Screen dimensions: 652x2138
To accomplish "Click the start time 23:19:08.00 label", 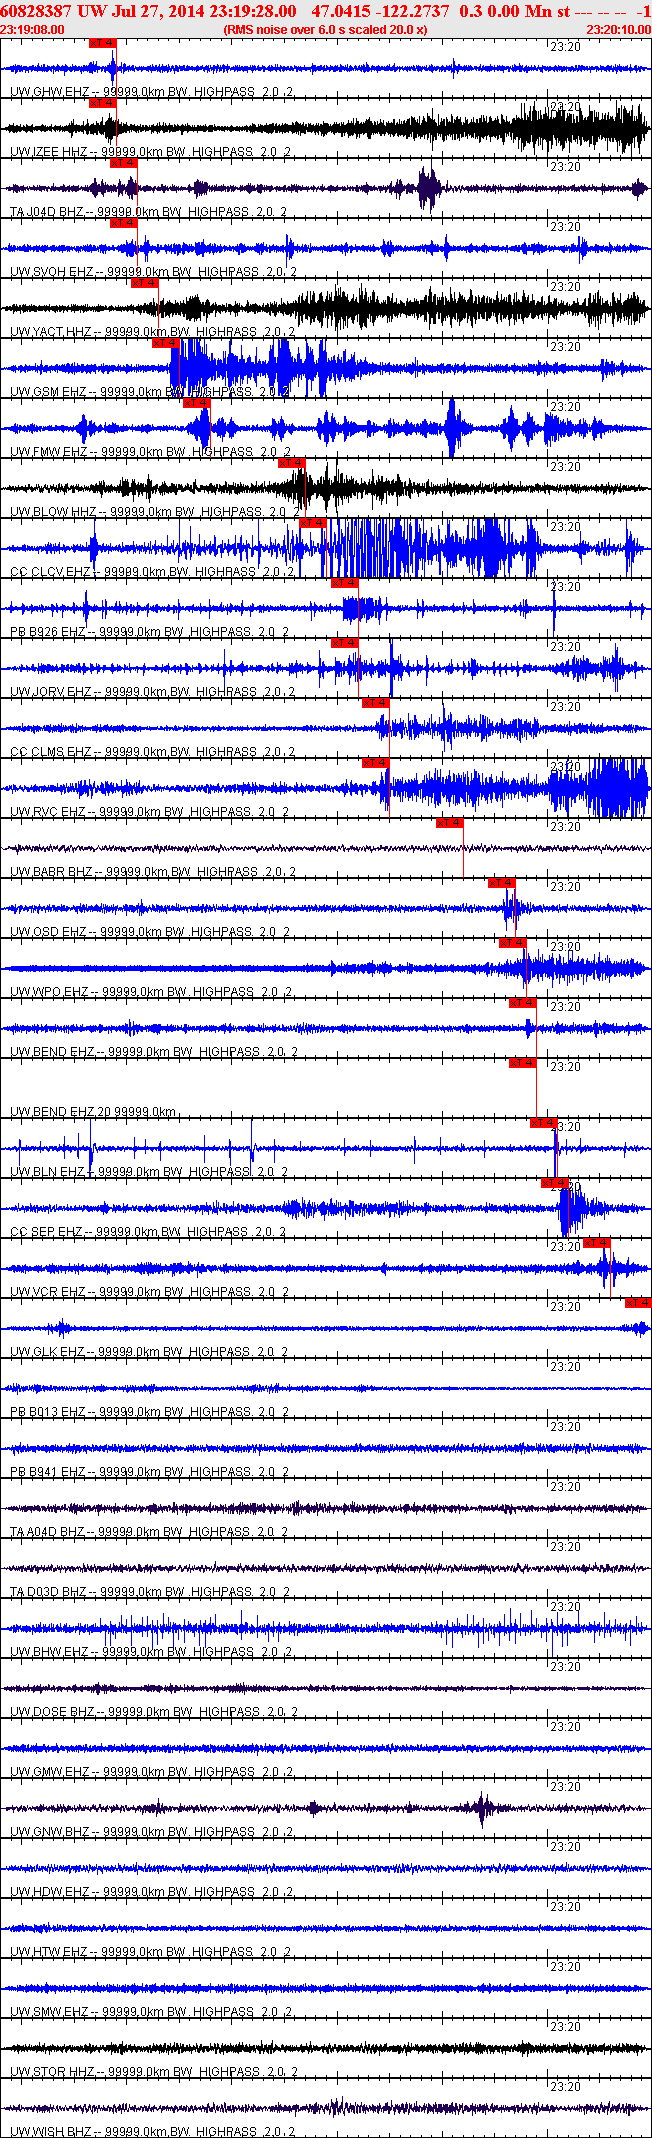I will (33, 30).
